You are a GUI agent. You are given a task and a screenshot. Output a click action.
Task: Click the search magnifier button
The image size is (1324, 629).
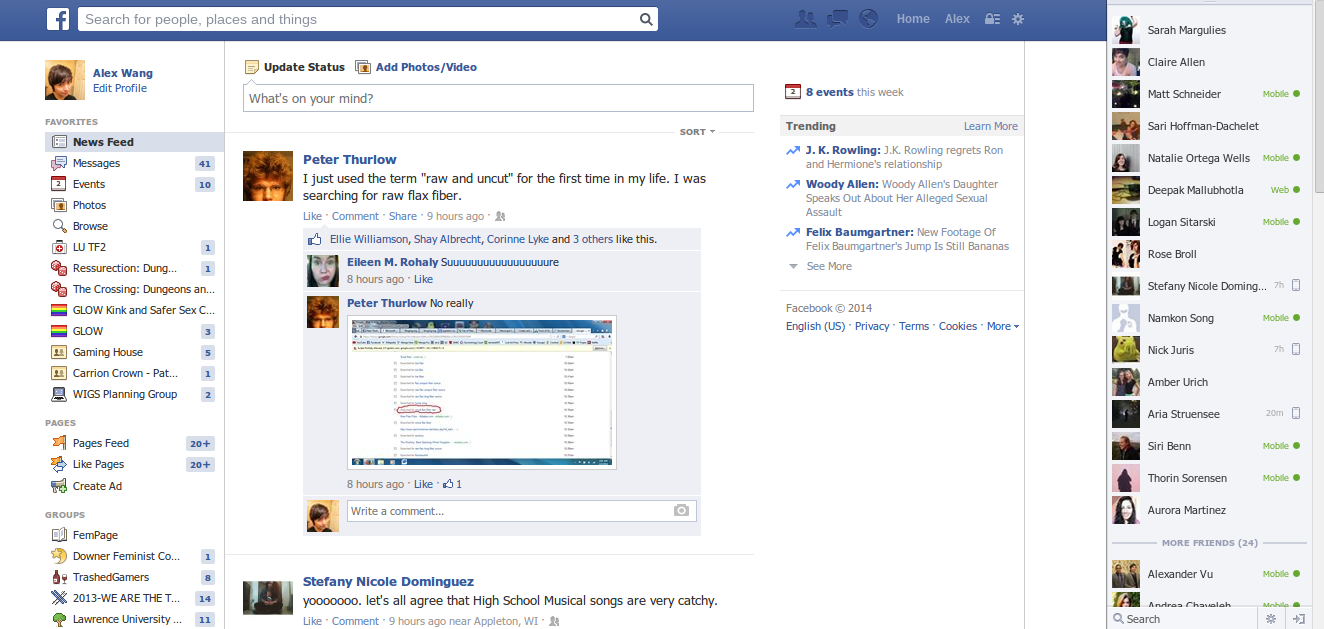(x=646, y=19)
